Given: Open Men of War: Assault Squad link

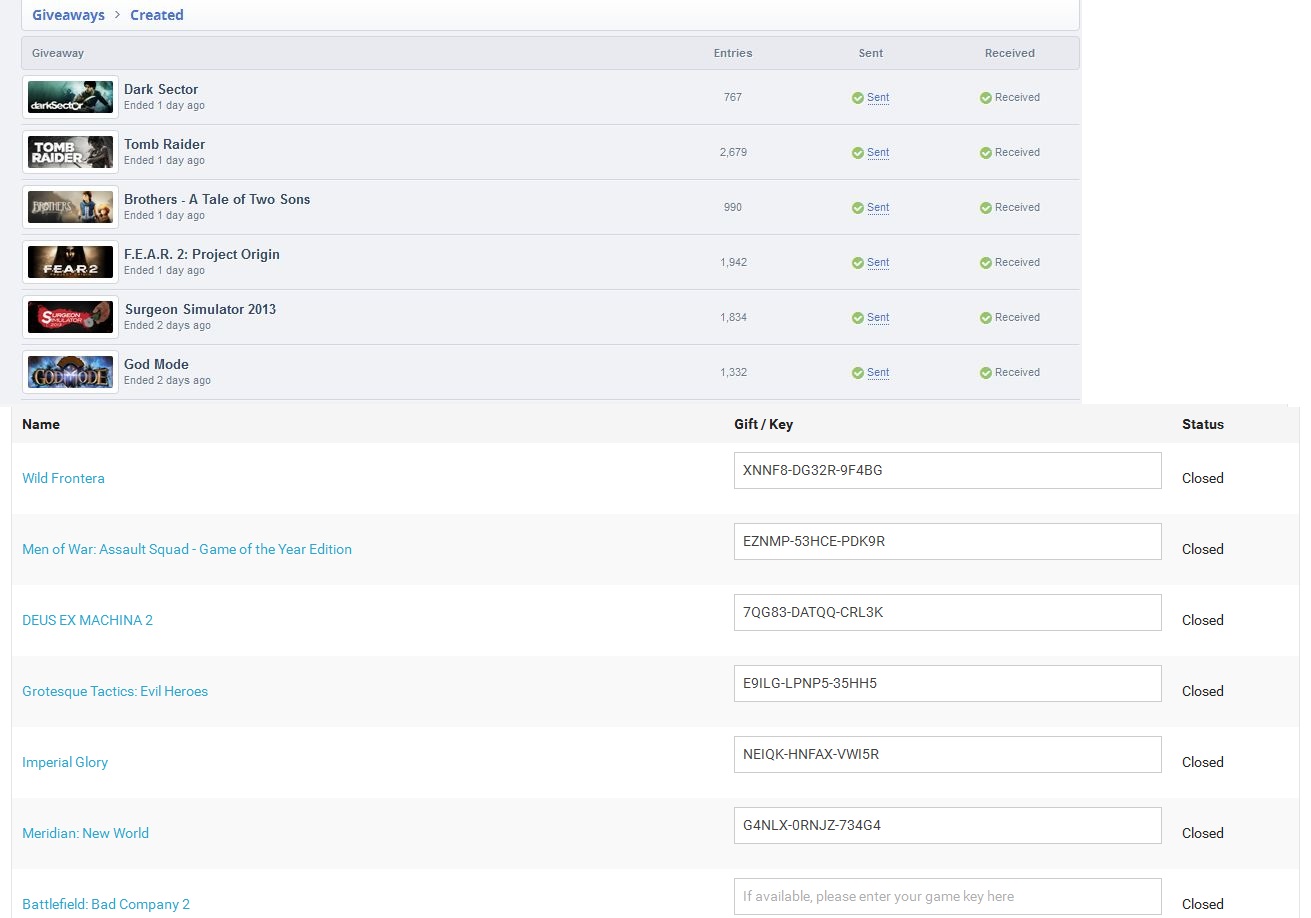Looking at the screenshot, I should [x=187, y=549].
